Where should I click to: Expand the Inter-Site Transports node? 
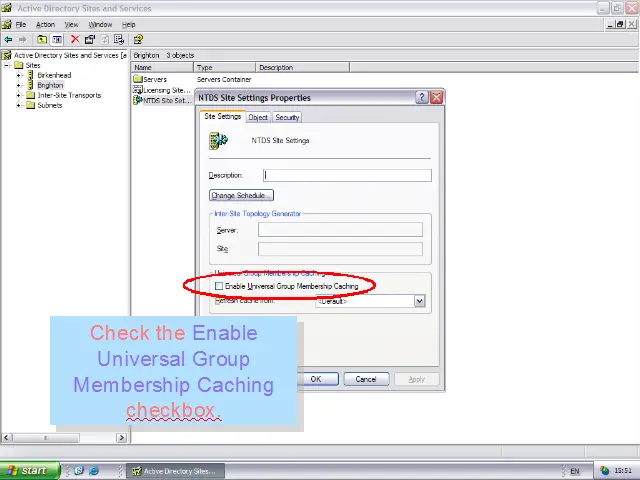(x=18, y=95)
